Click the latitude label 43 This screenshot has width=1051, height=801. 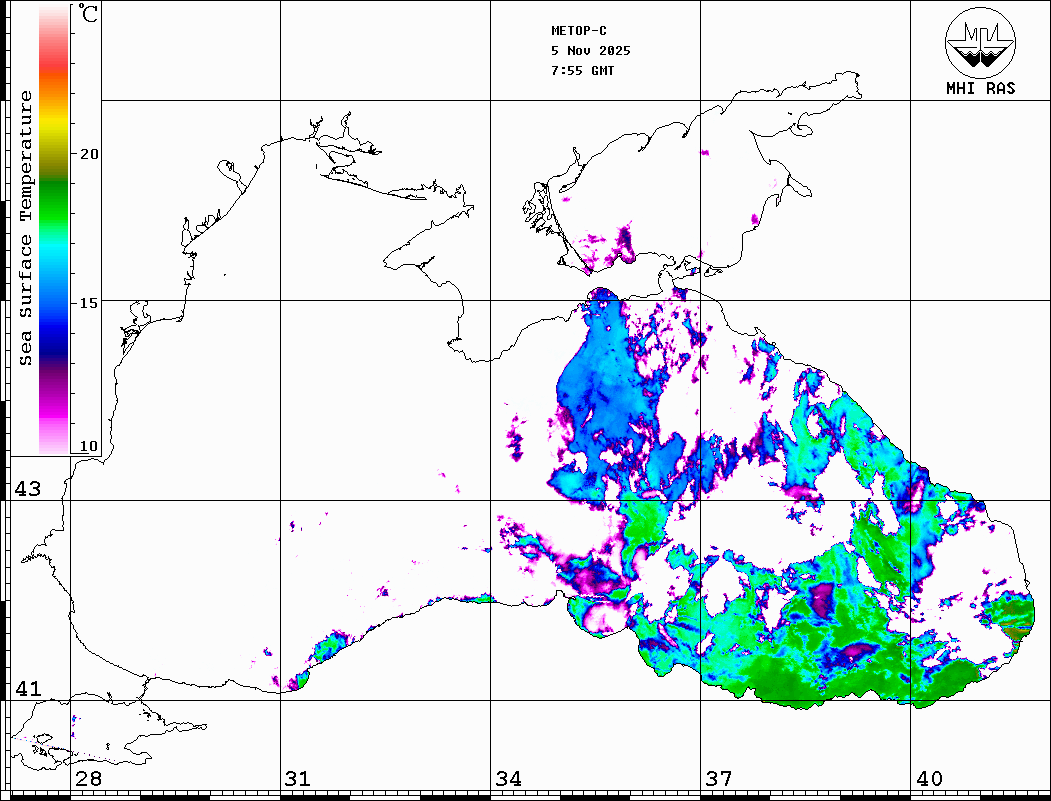[27, 489]
